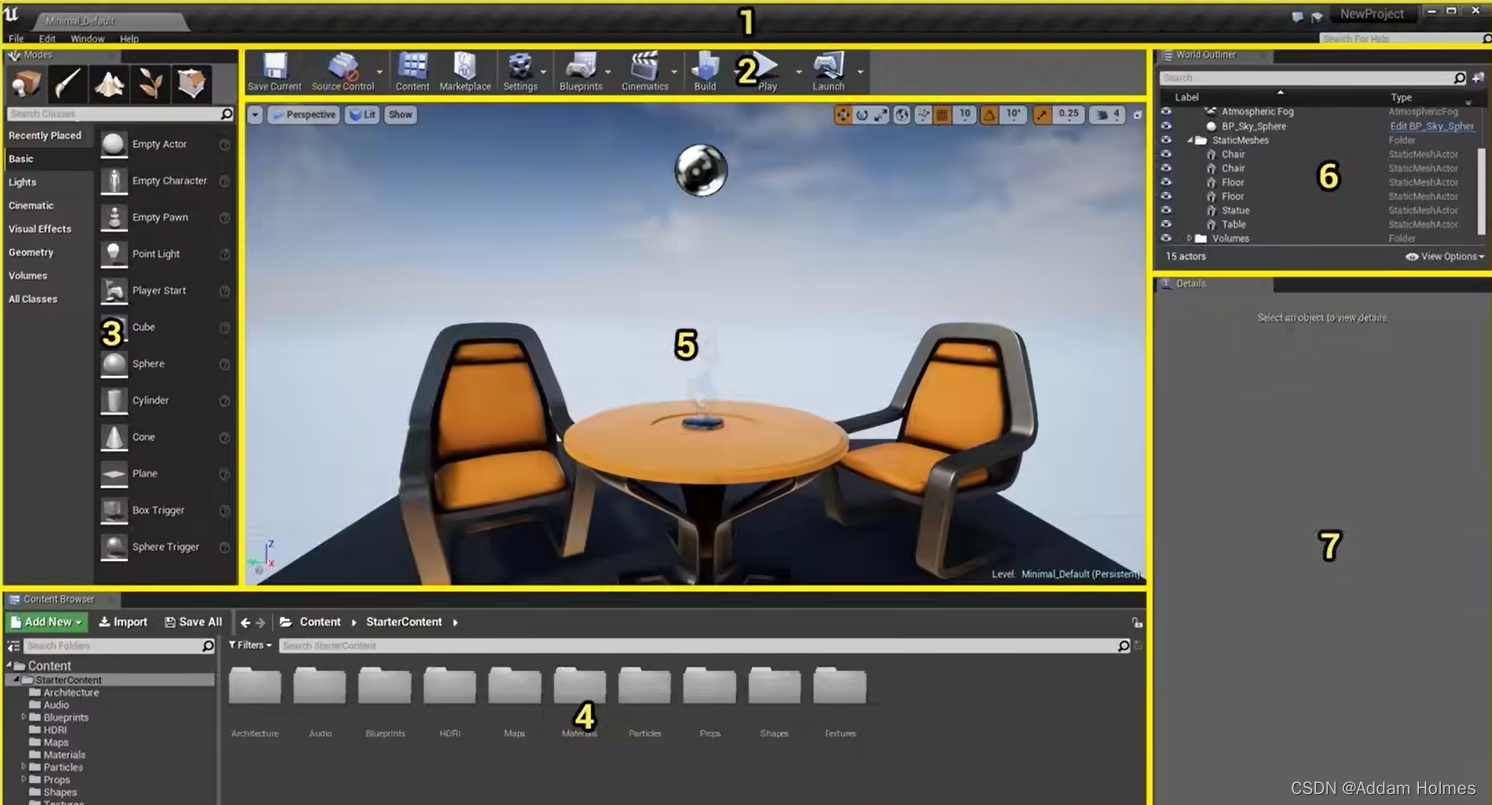Expand the Volumes folder in World Outliner
This screenshot has width=1492, height=805.
pyautogui.click(x=1189, y=238)
